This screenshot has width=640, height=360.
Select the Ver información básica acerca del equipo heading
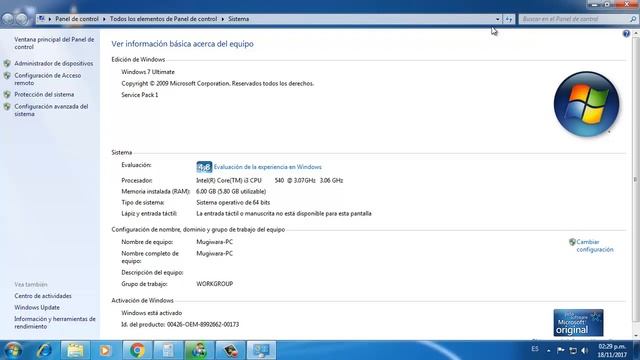(182, 44)
